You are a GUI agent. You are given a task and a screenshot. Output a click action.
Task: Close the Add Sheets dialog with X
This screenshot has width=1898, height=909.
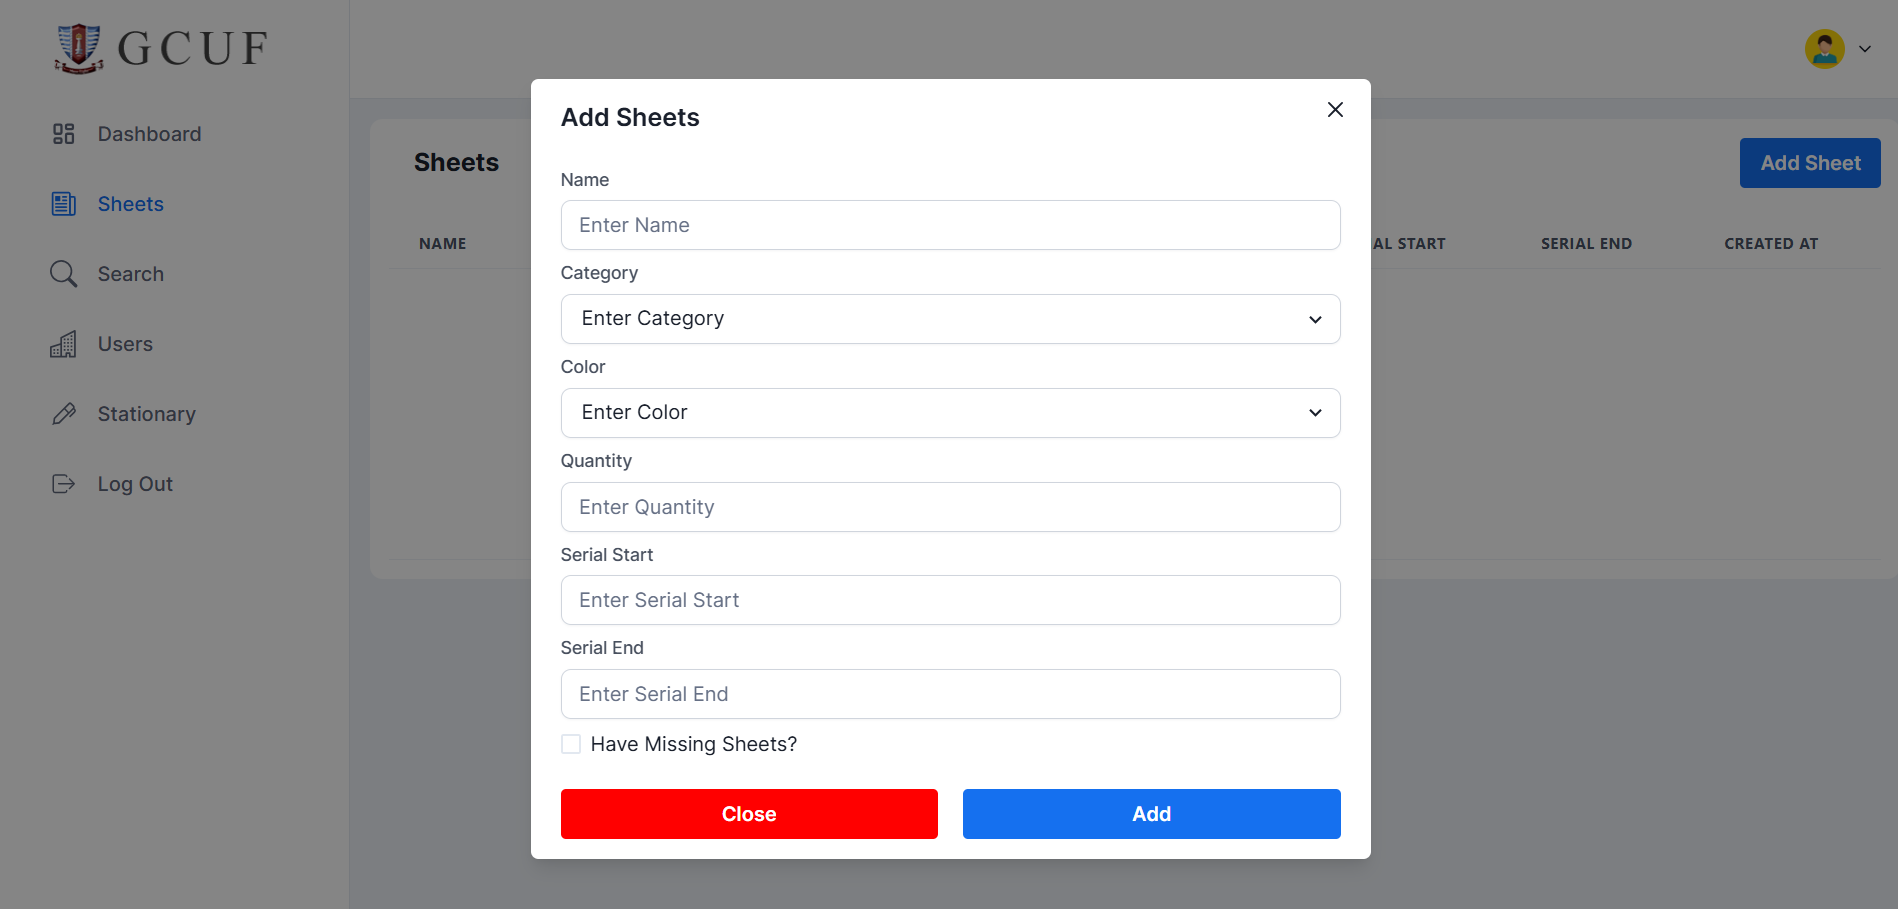(x=1335, y=110)
